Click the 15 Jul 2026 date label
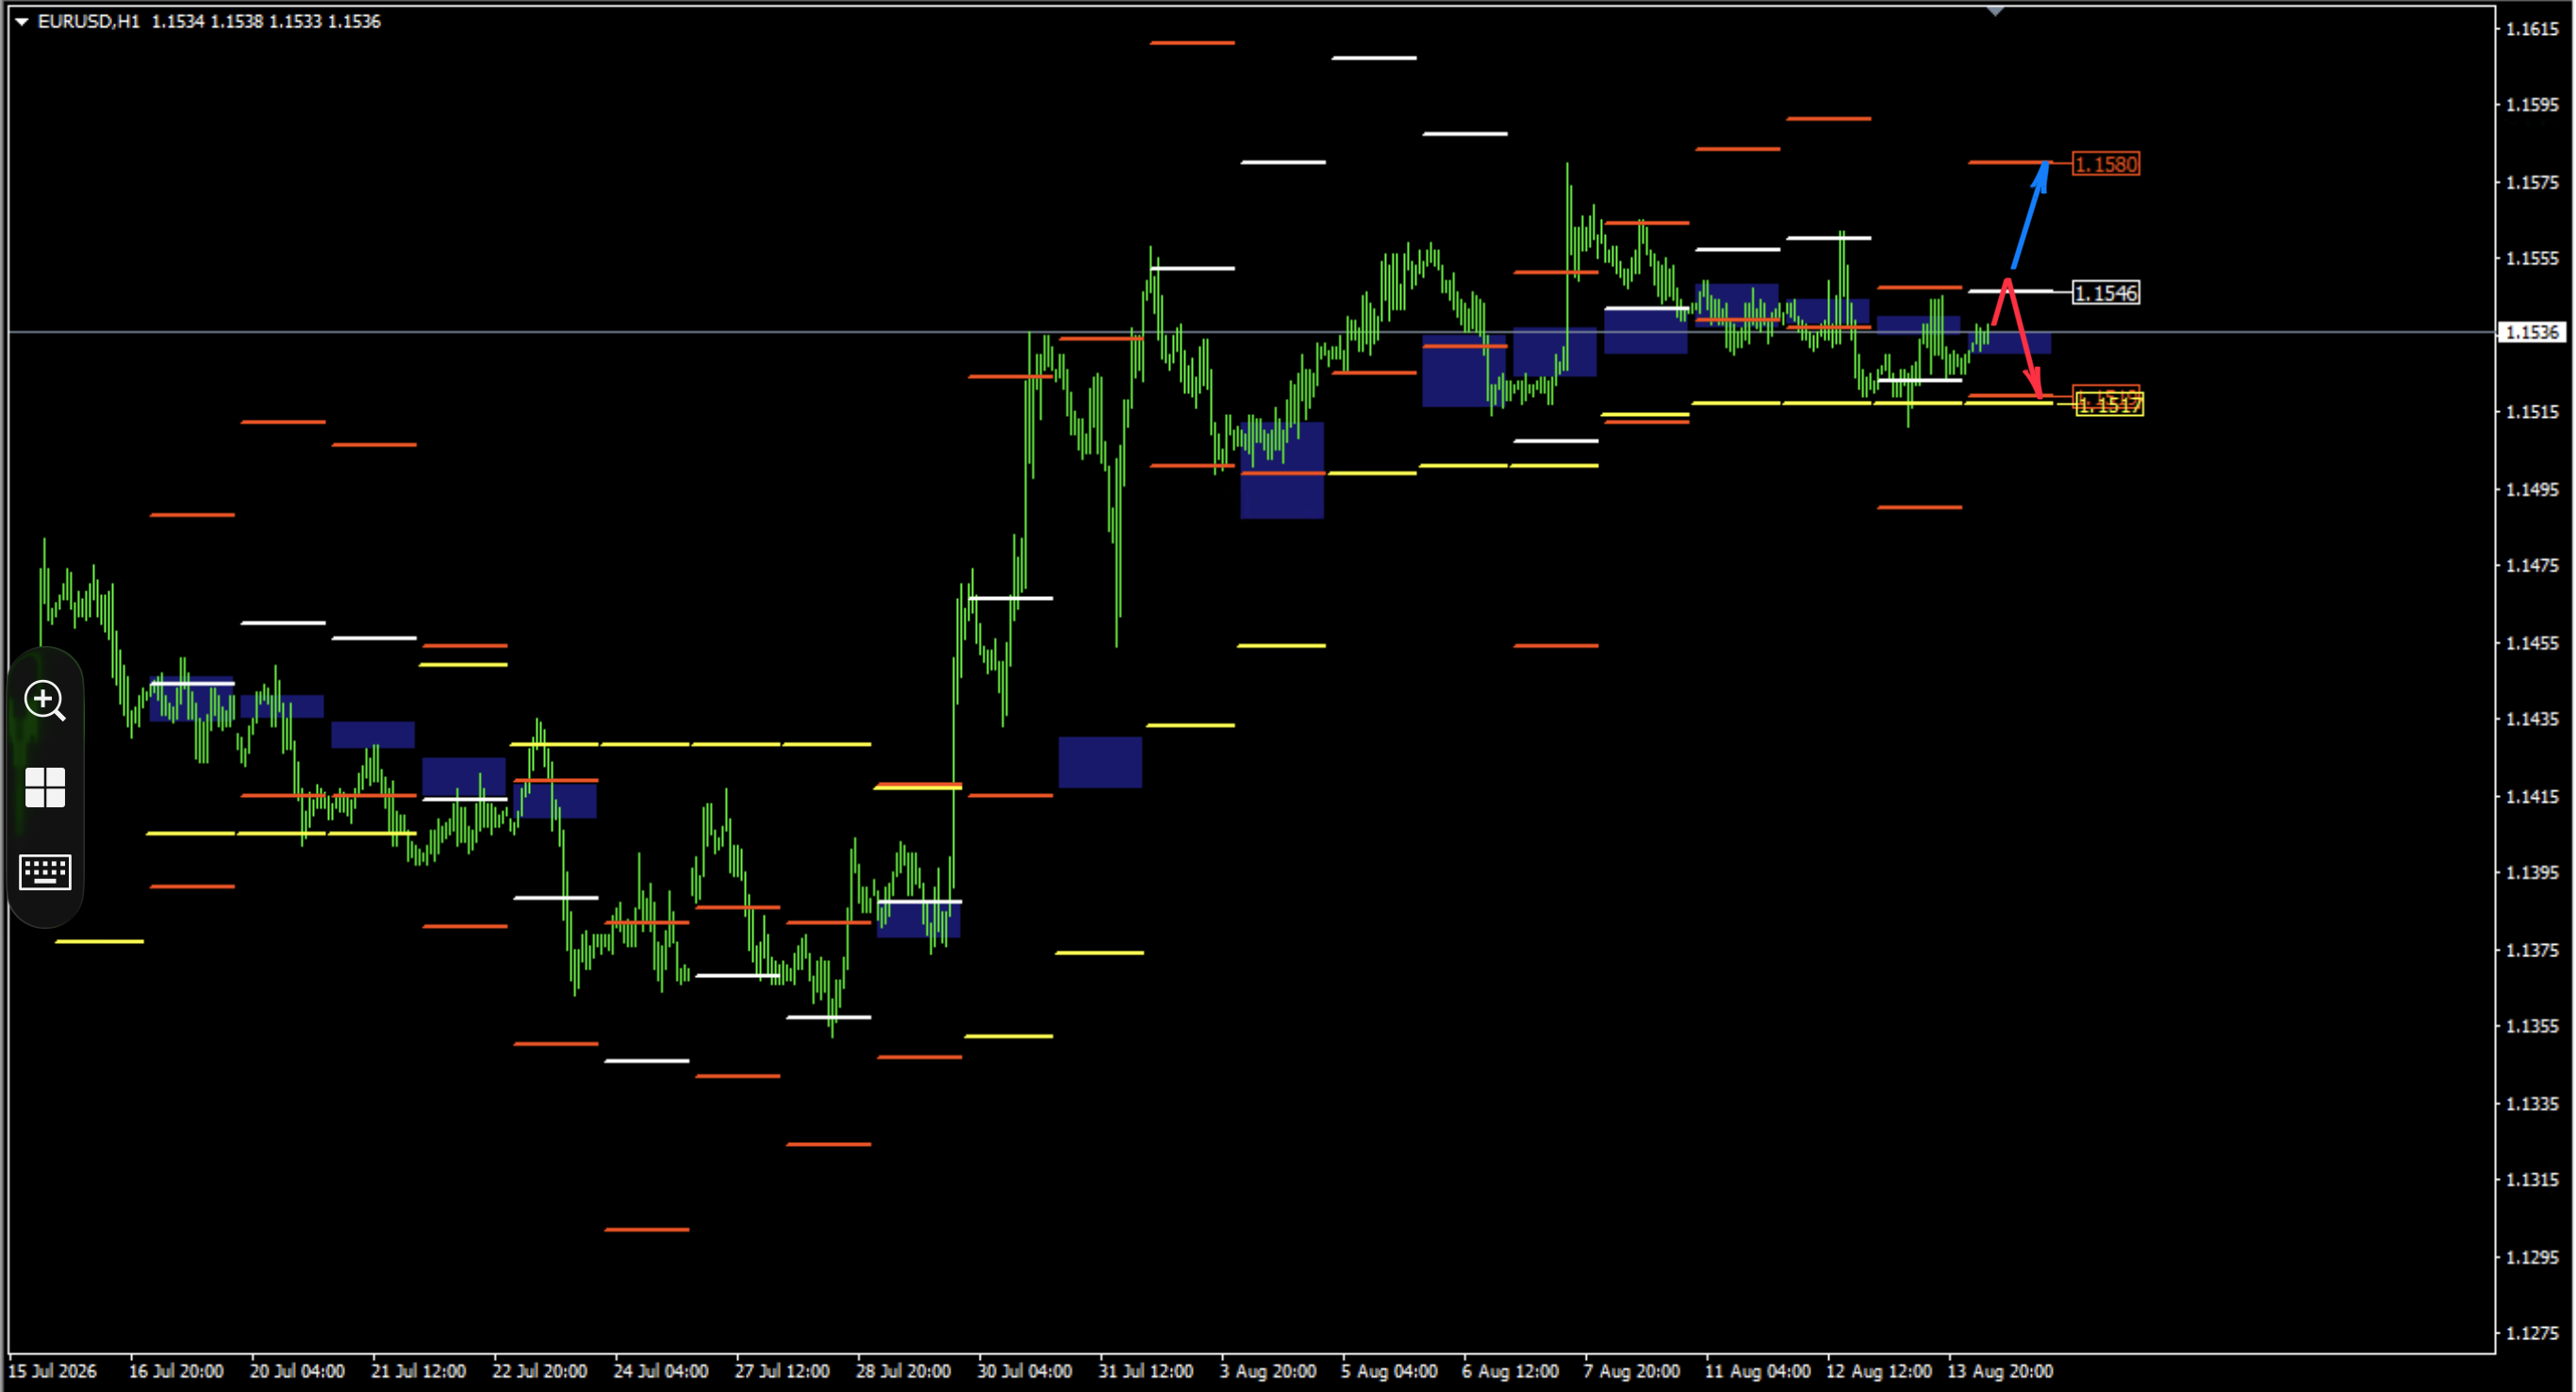This screenshot has width=2576, height=1392. click(52, 1371)
